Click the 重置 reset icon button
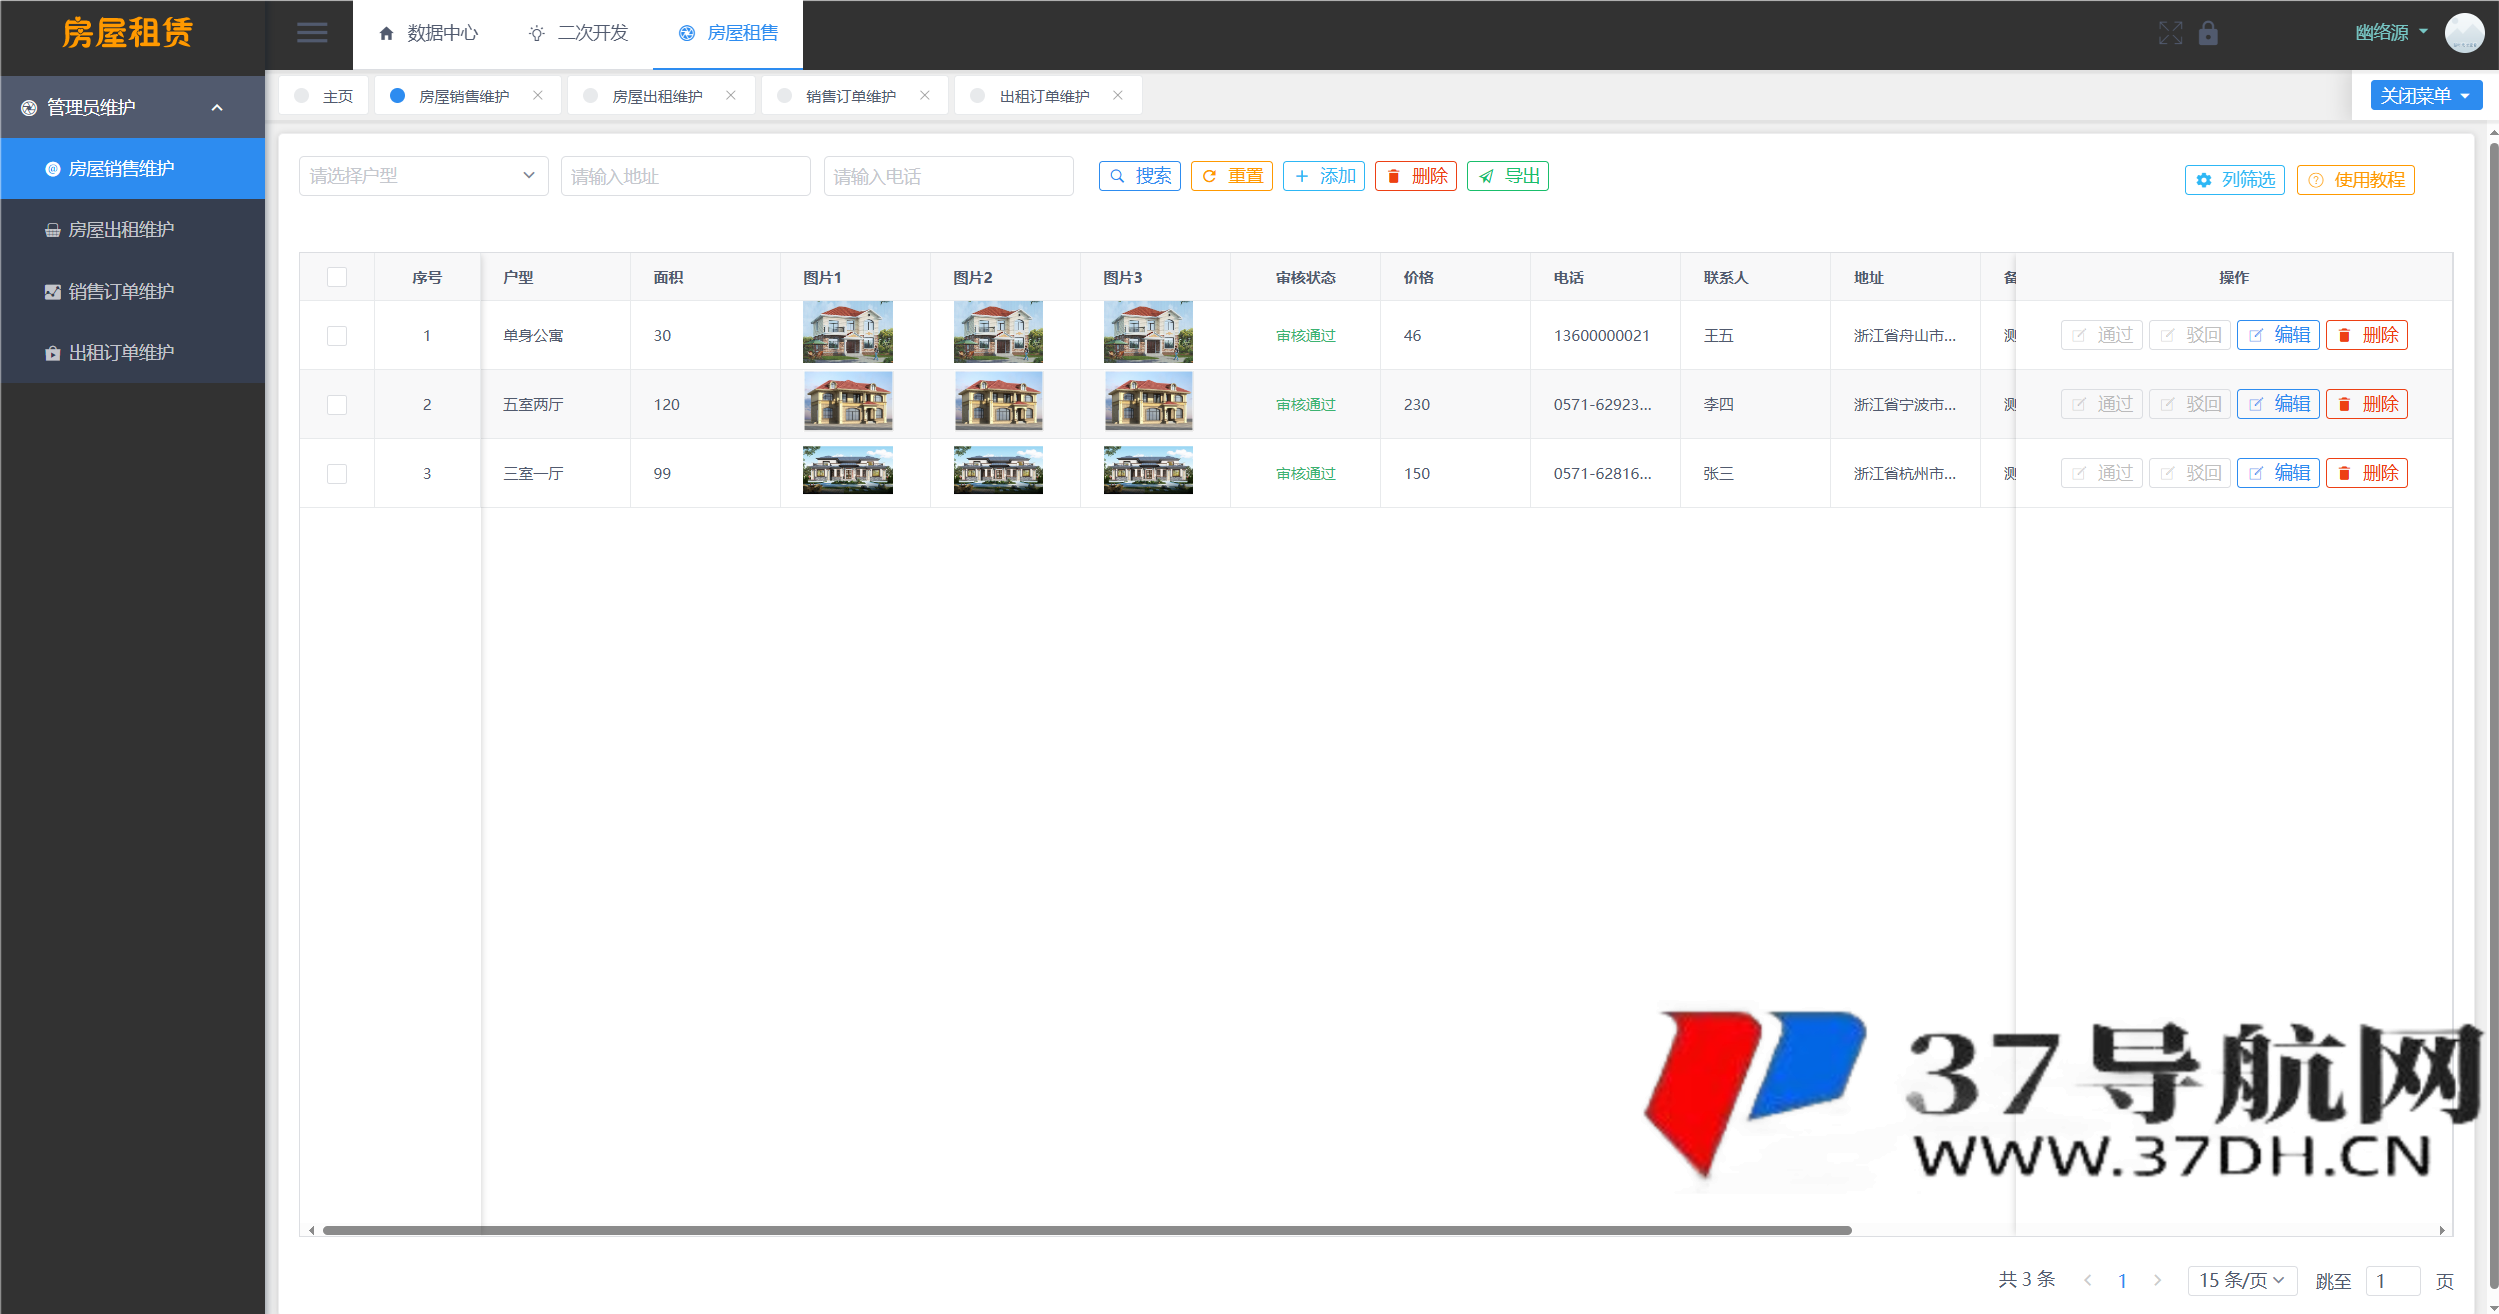2499x1314 pixels. [1231, 176]
